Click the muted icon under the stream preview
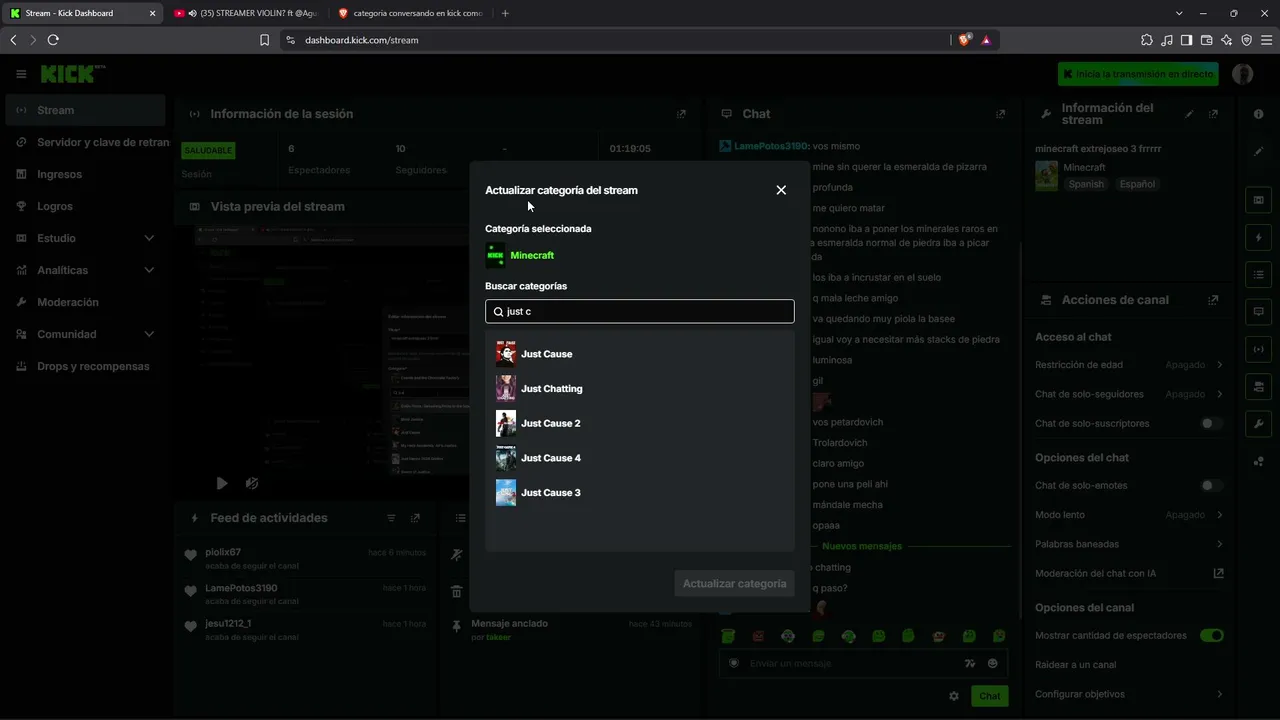This screenshot has height=720, width=1280. pos(252,483)
